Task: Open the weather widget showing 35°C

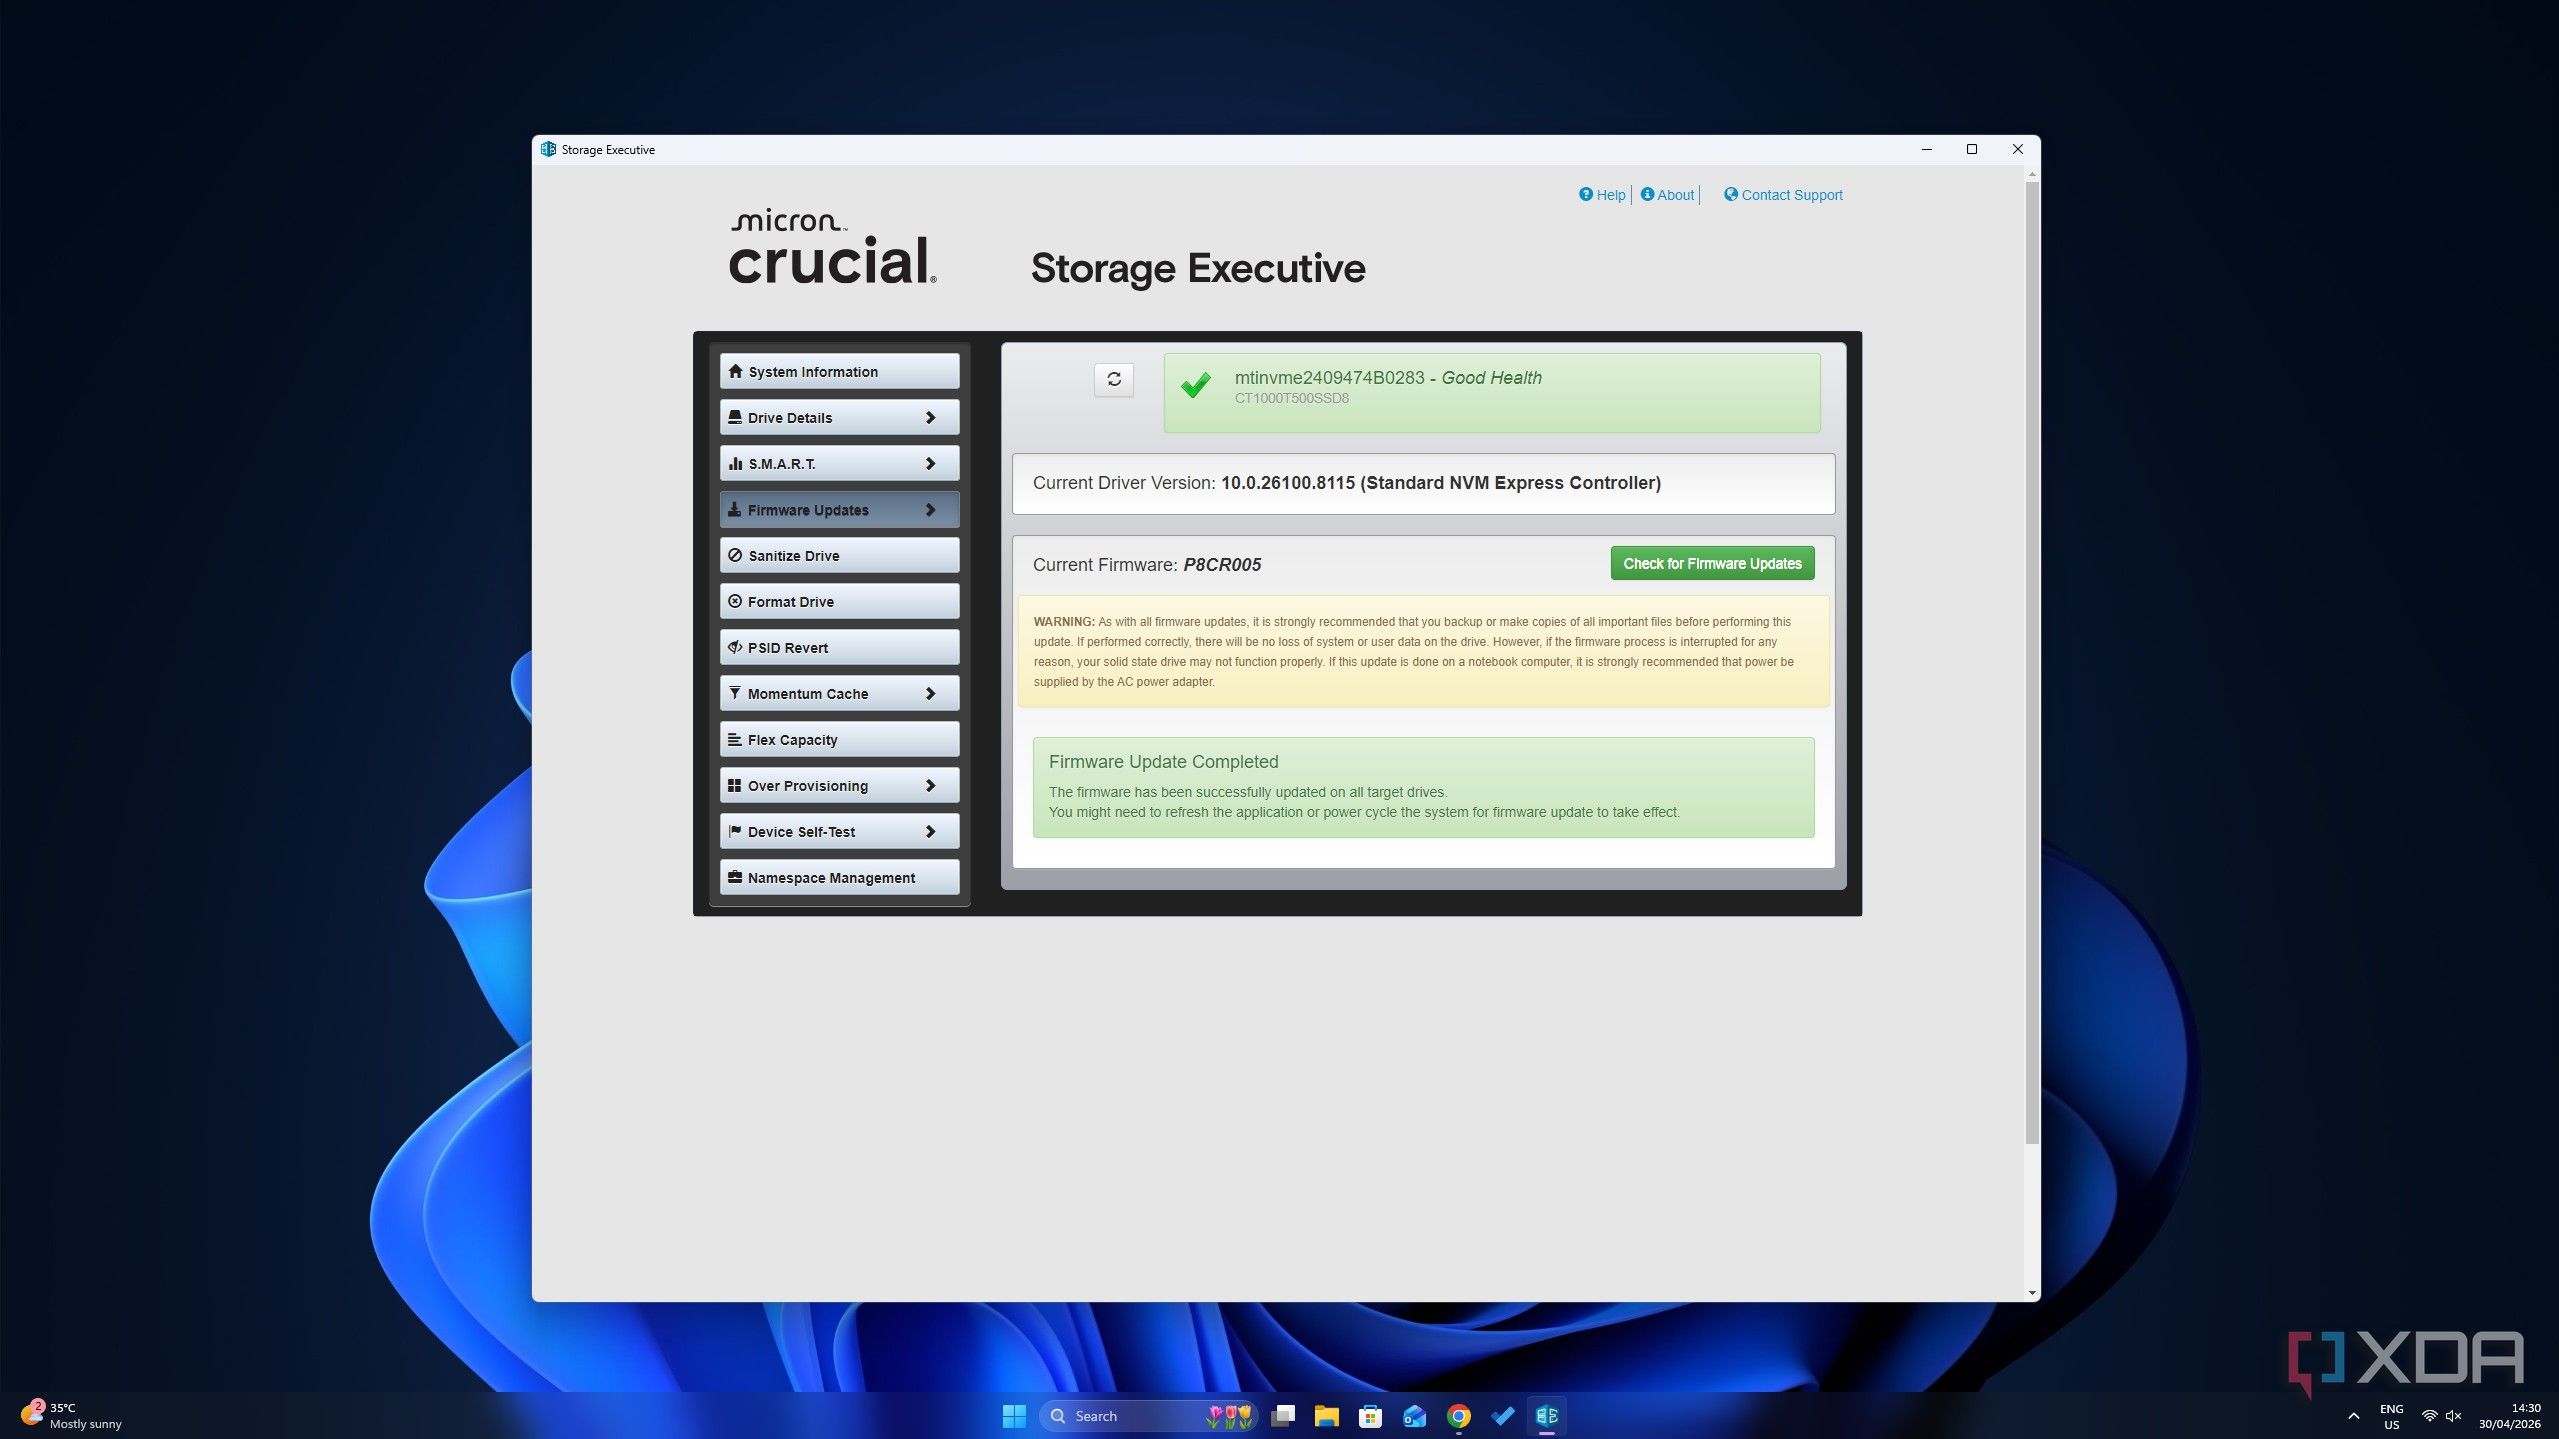Action: click(70, 1415)
